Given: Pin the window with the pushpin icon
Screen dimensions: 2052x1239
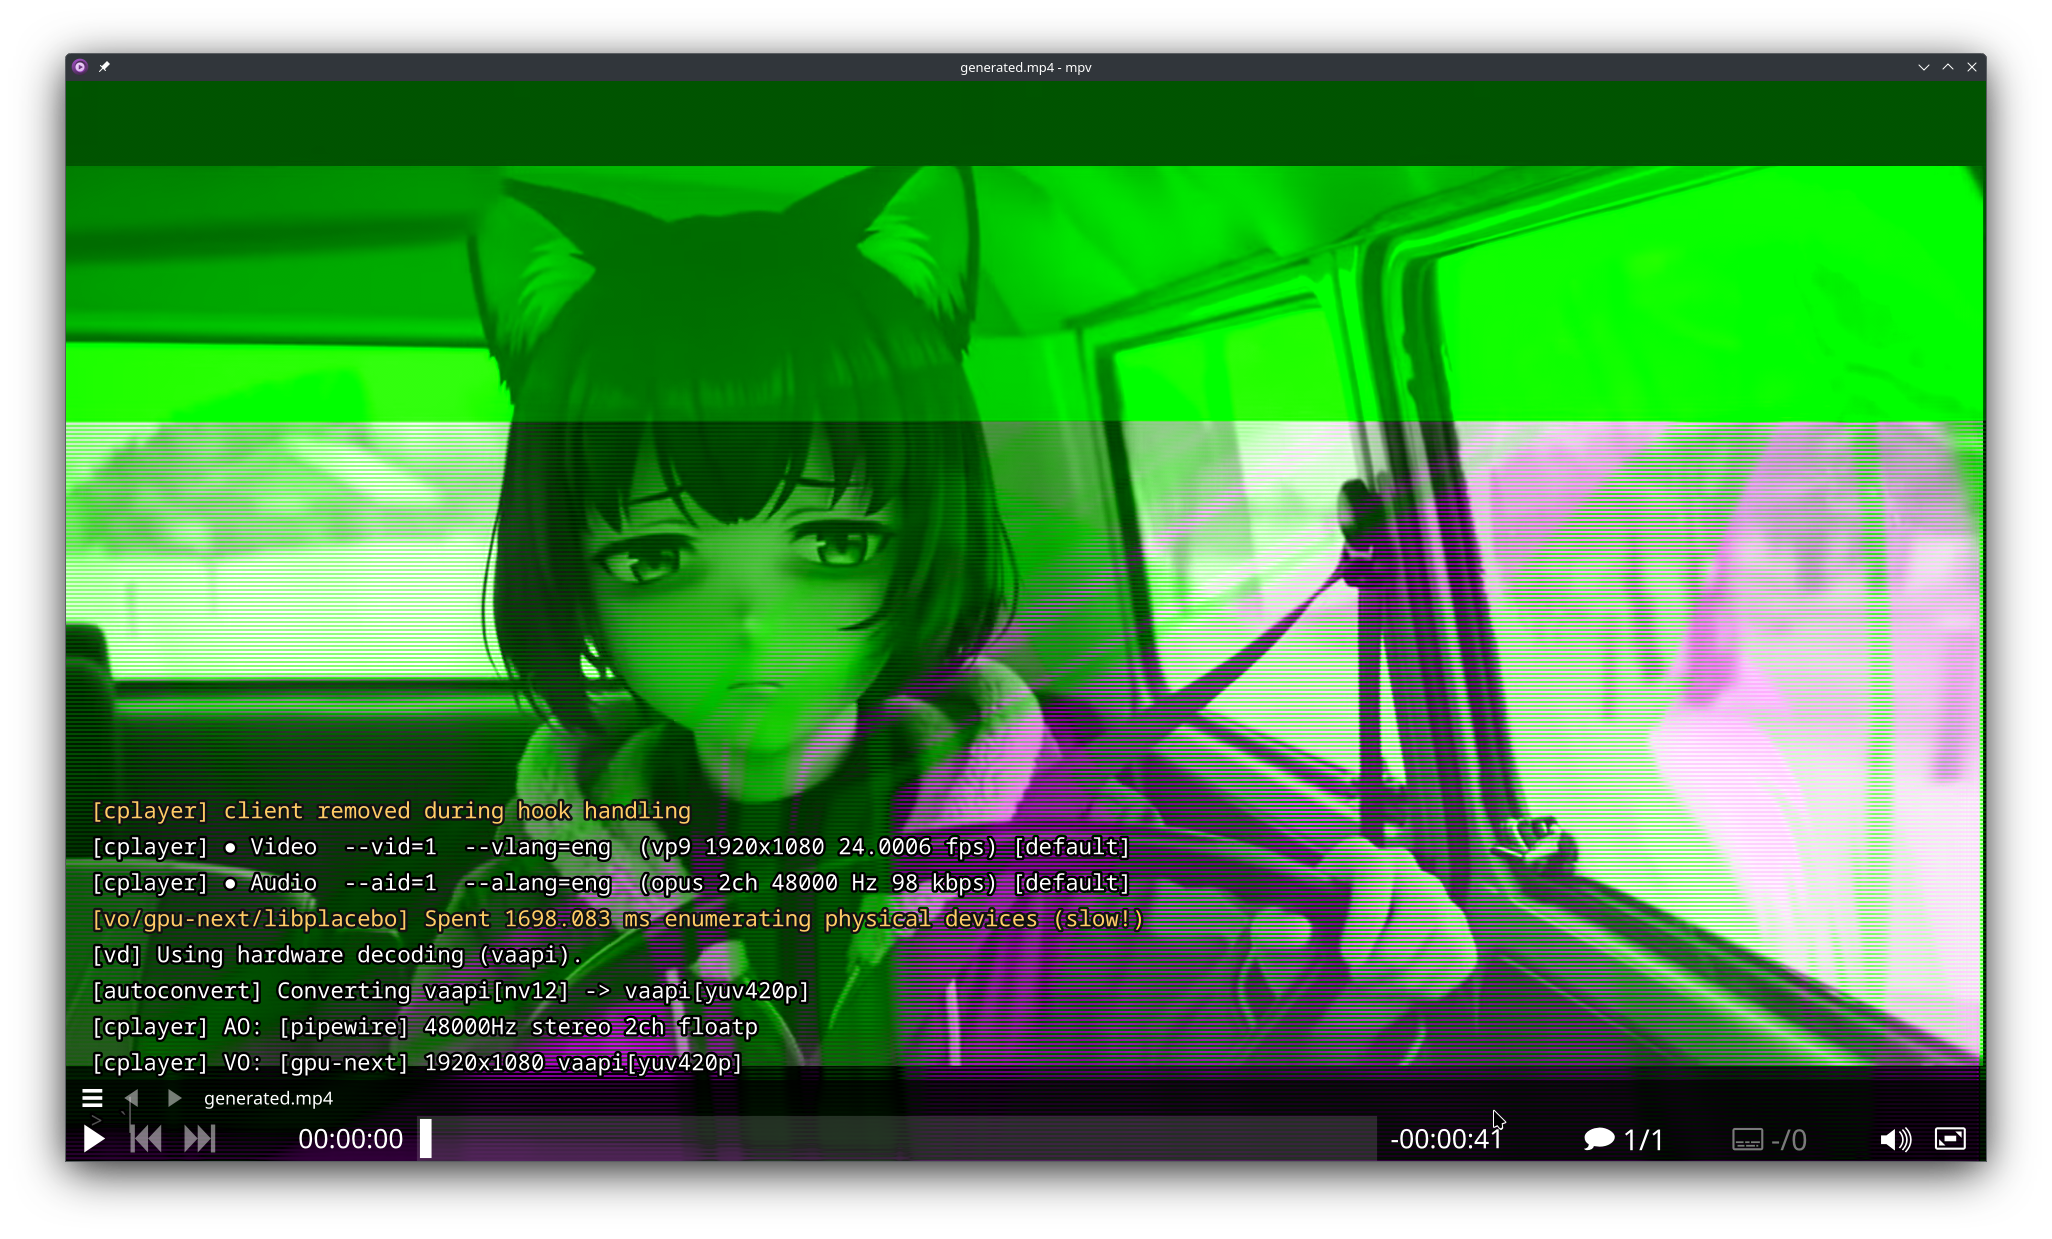Looking at the screenshot, I should tap(104, 67).
